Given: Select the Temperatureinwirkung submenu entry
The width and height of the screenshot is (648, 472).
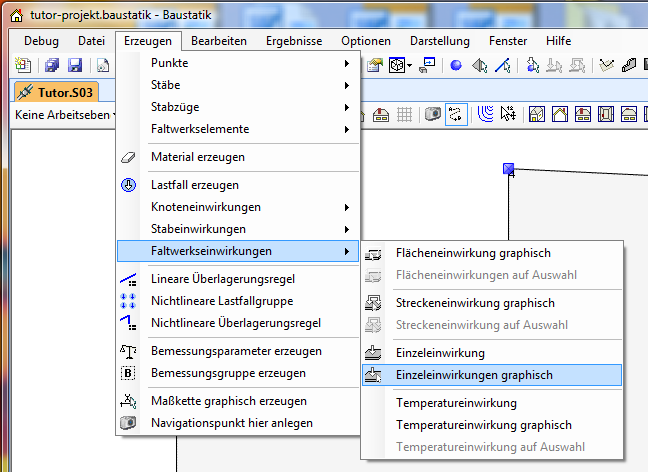Looking at the screenshot, I should click(492, 403).
